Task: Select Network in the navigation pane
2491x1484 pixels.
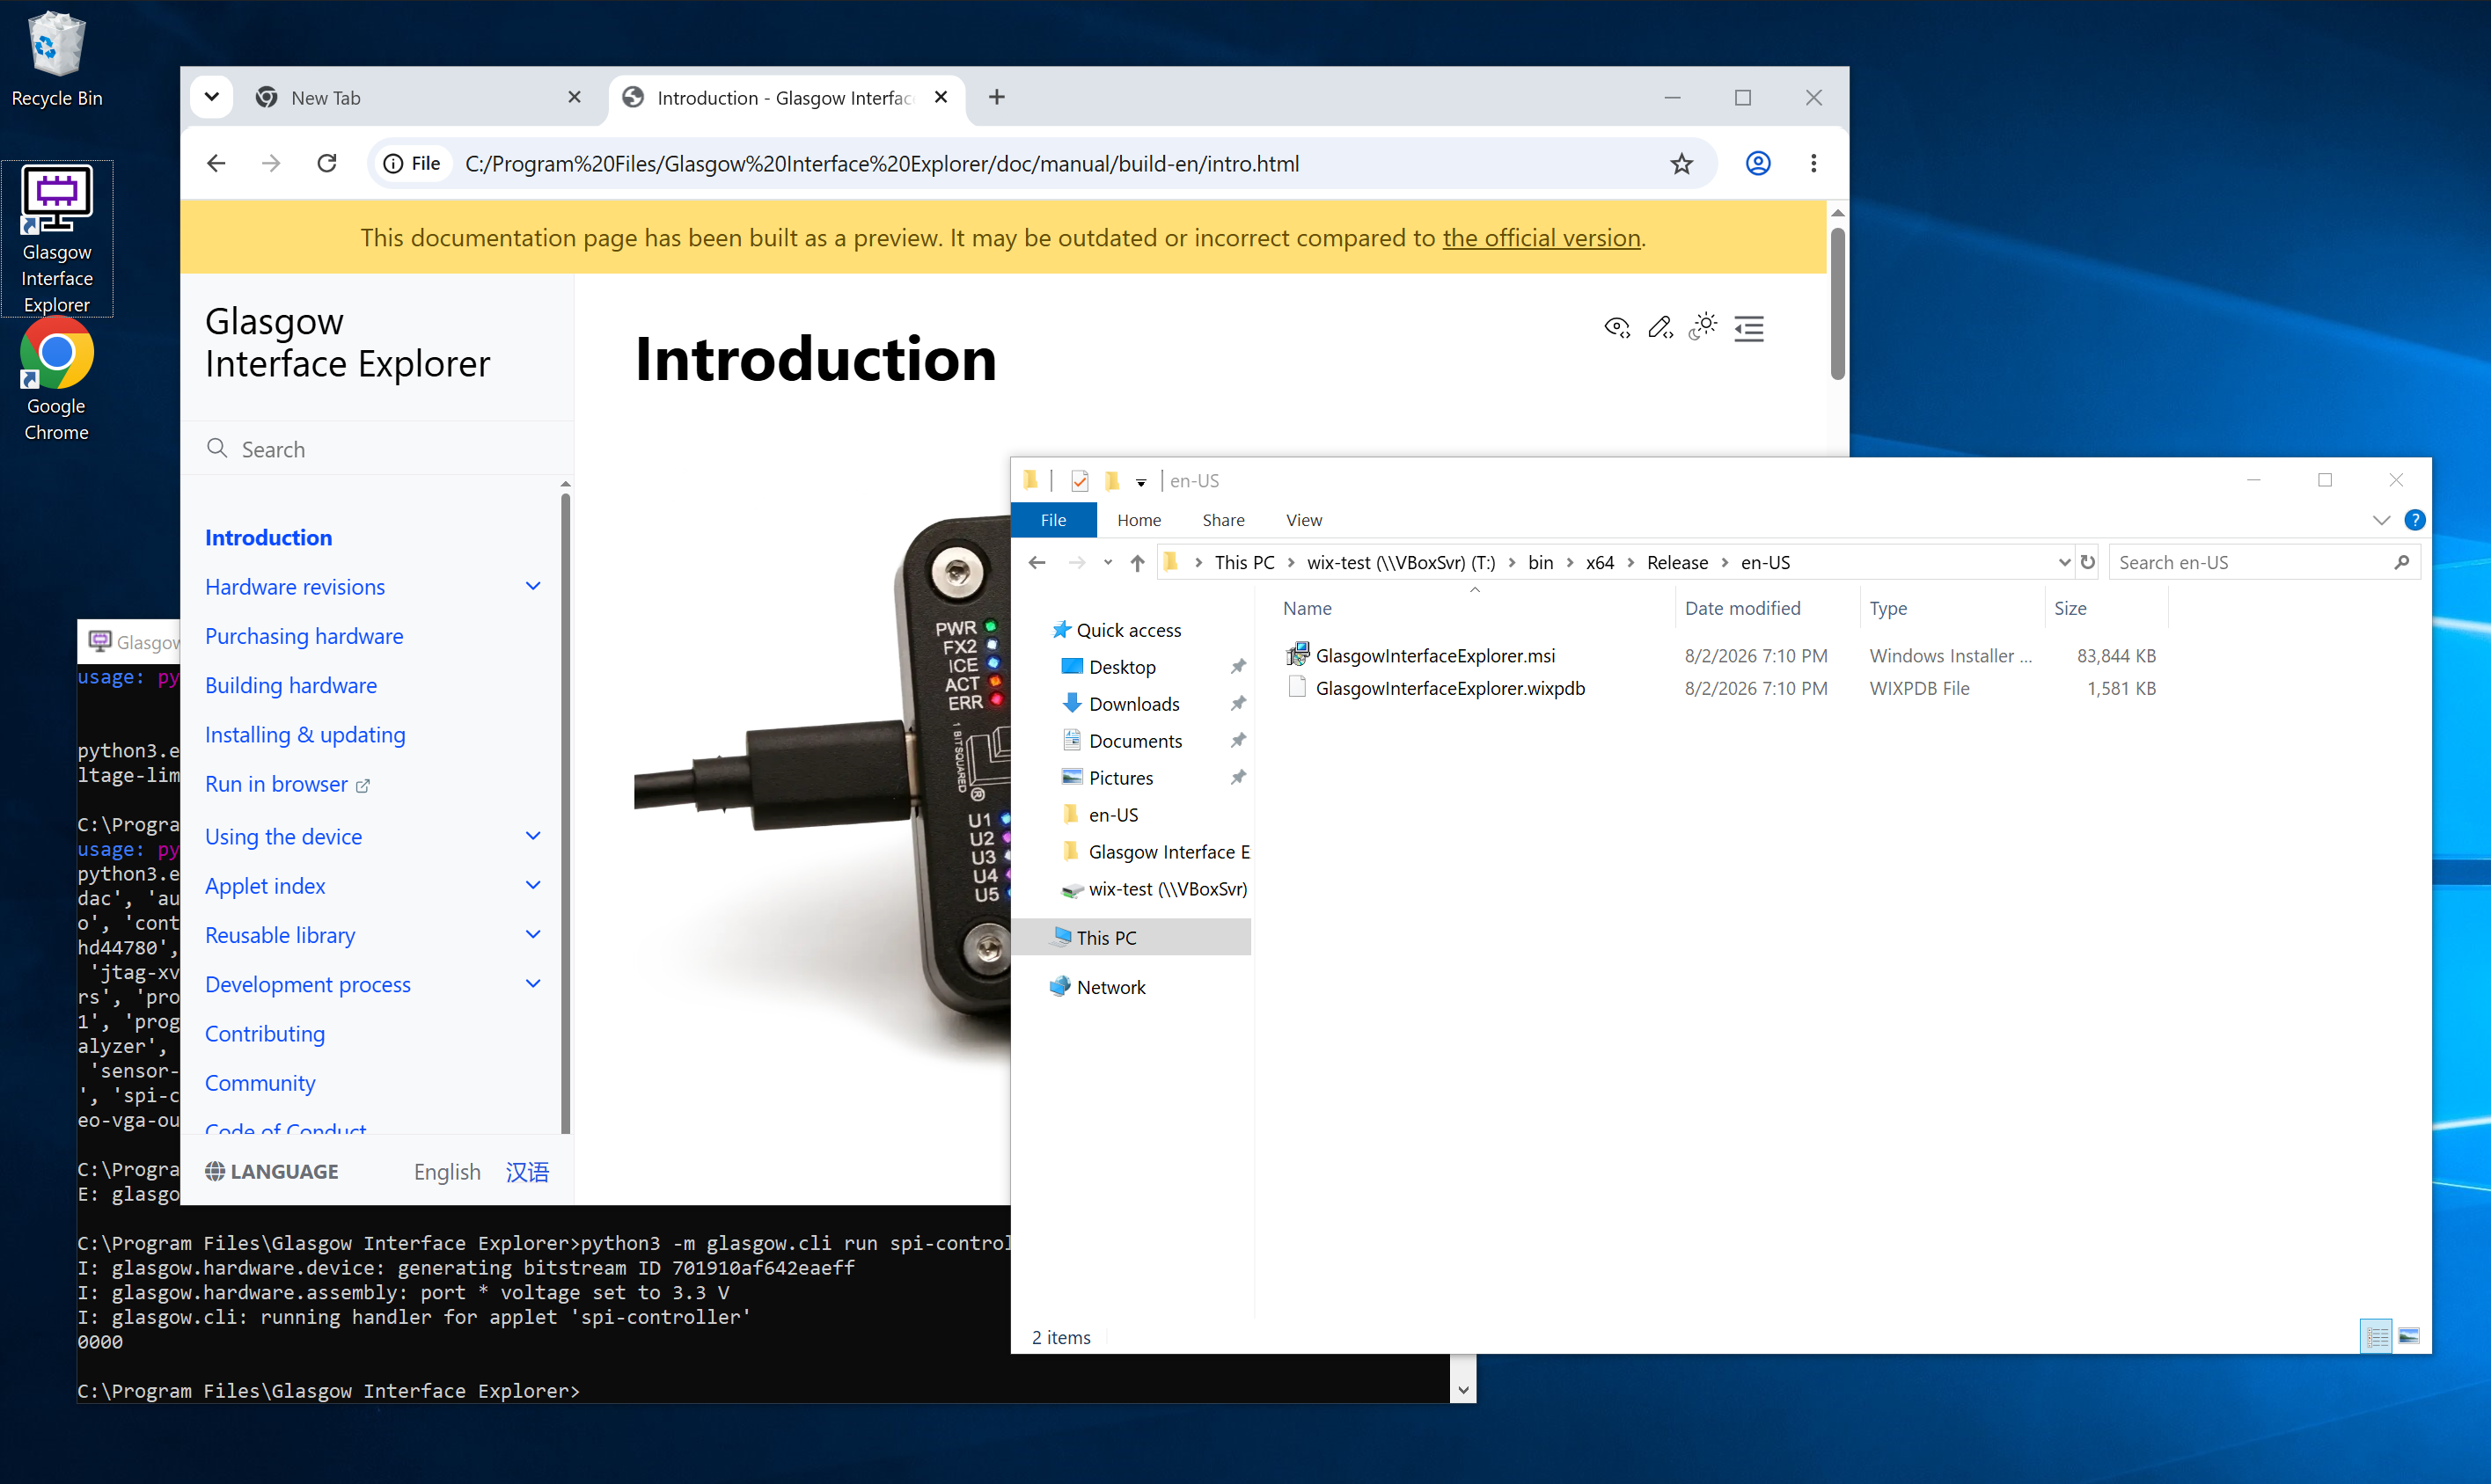Action: [1110, 987]
